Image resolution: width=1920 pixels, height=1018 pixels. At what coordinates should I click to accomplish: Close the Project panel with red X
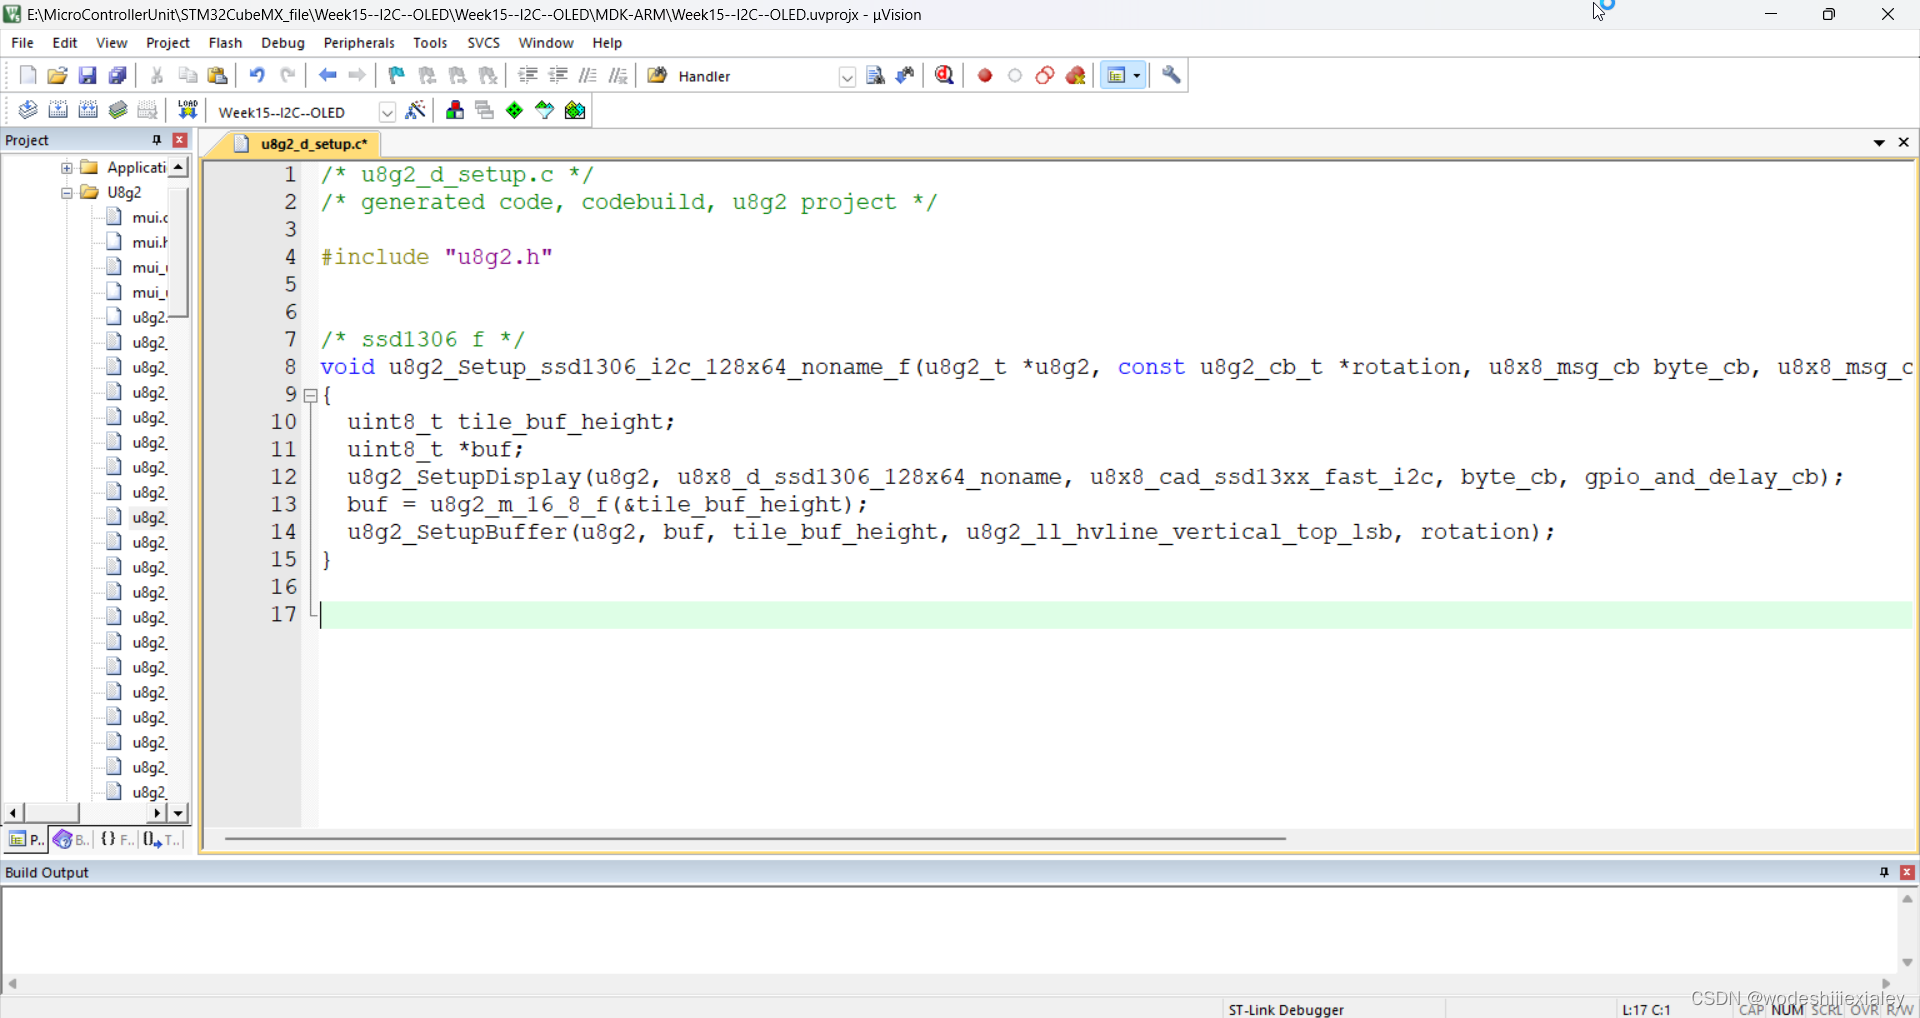pos(180,140)
